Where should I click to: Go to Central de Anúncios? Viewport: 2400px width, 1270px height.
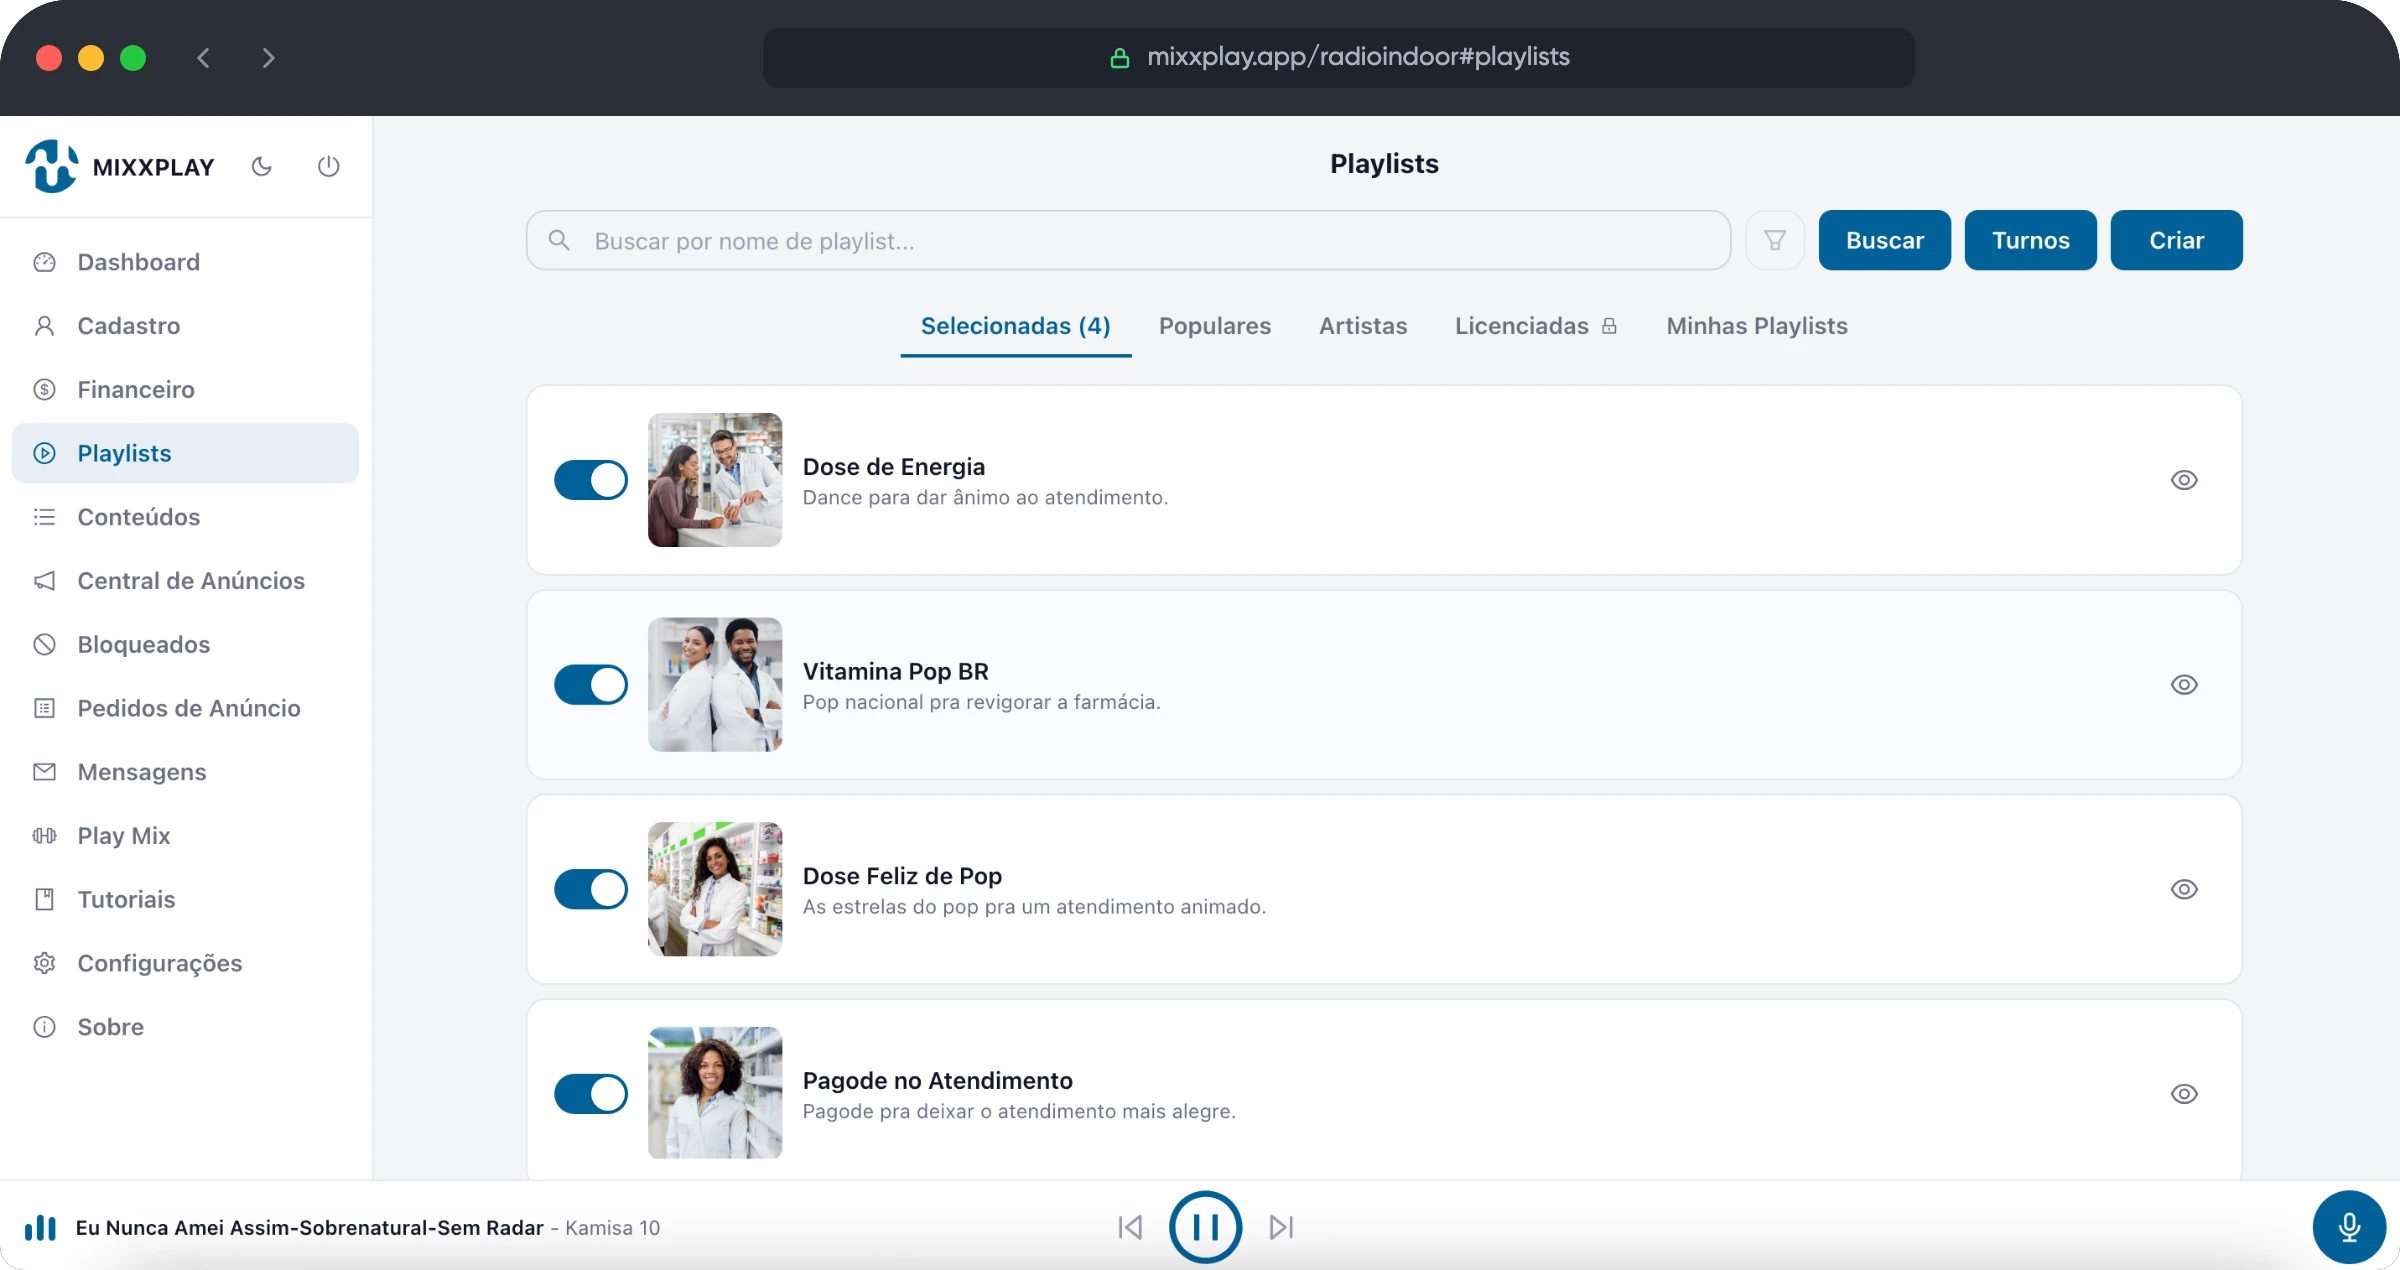point(185,581)
